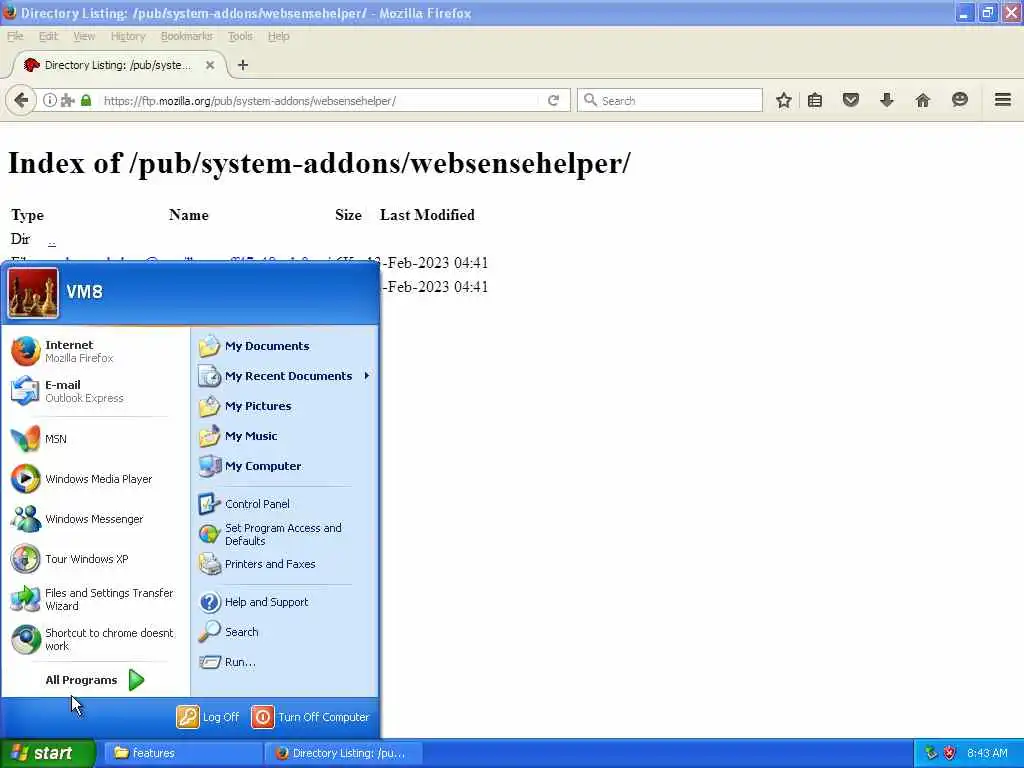Image resolution: width=1024 pixels, height=768 pixels.
Task: Click Turn Off Computer button
Action: point(311,717)
